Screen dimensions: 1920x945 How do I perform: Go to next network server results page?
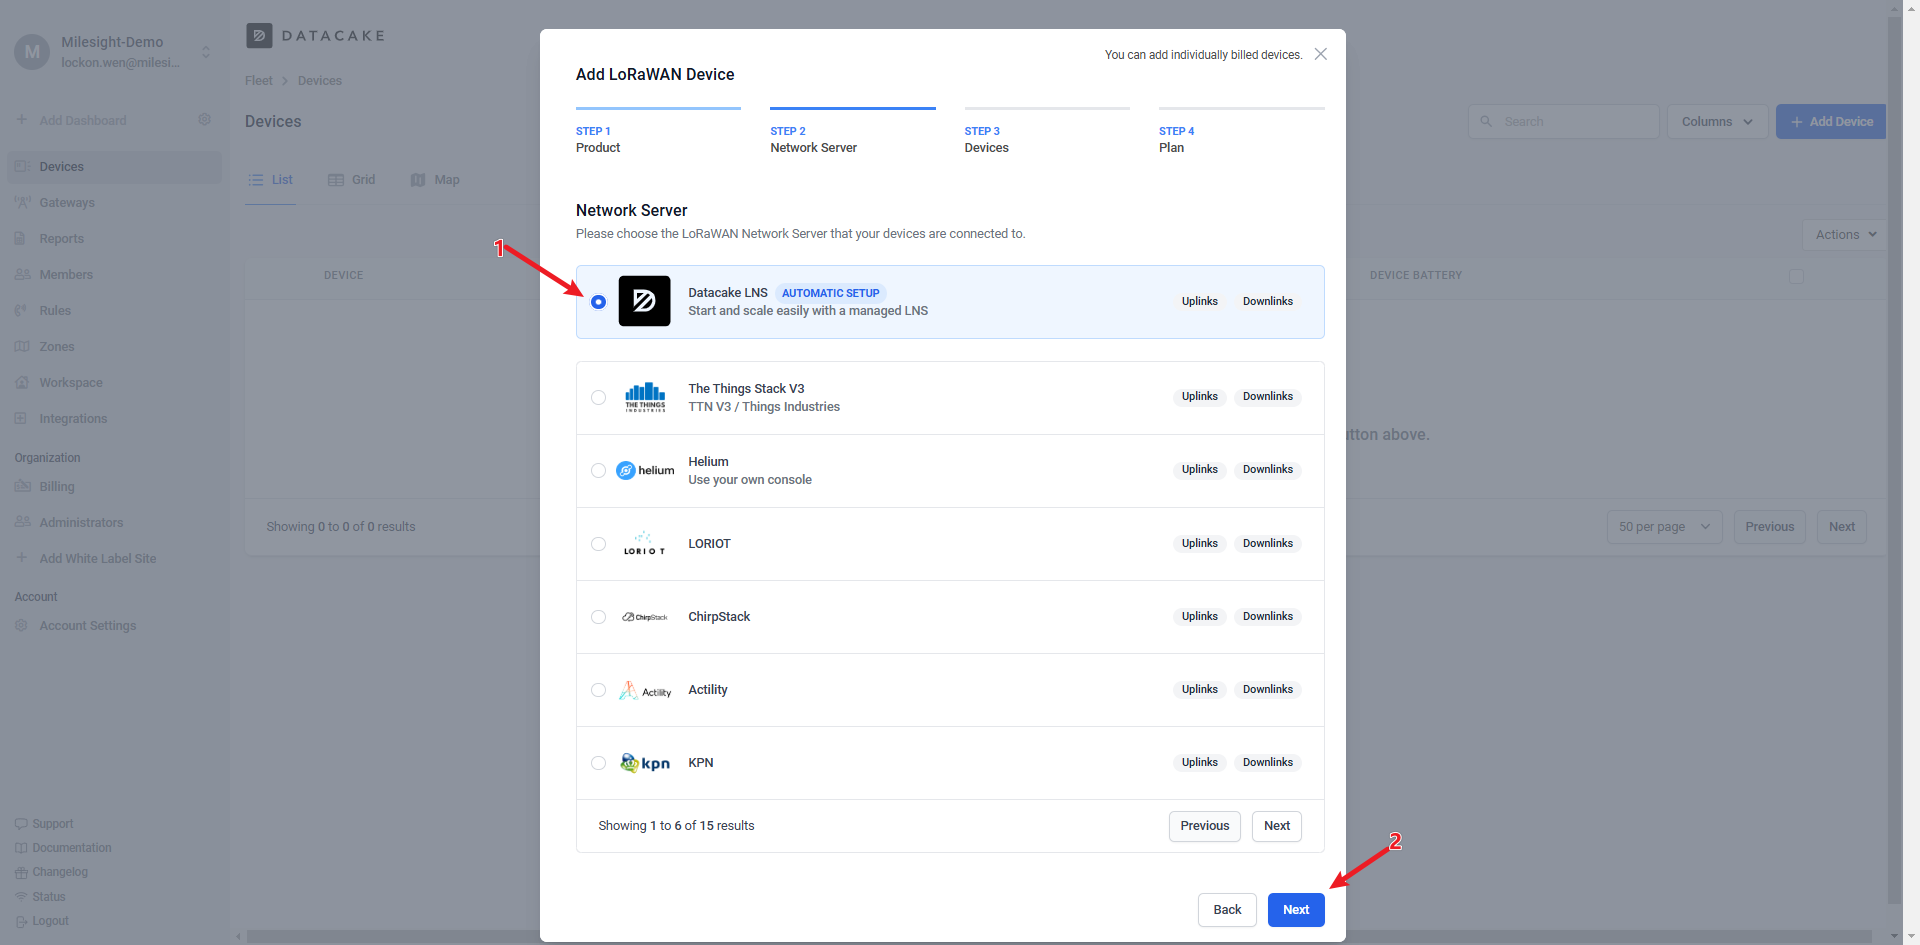[x=1277, y=826]
